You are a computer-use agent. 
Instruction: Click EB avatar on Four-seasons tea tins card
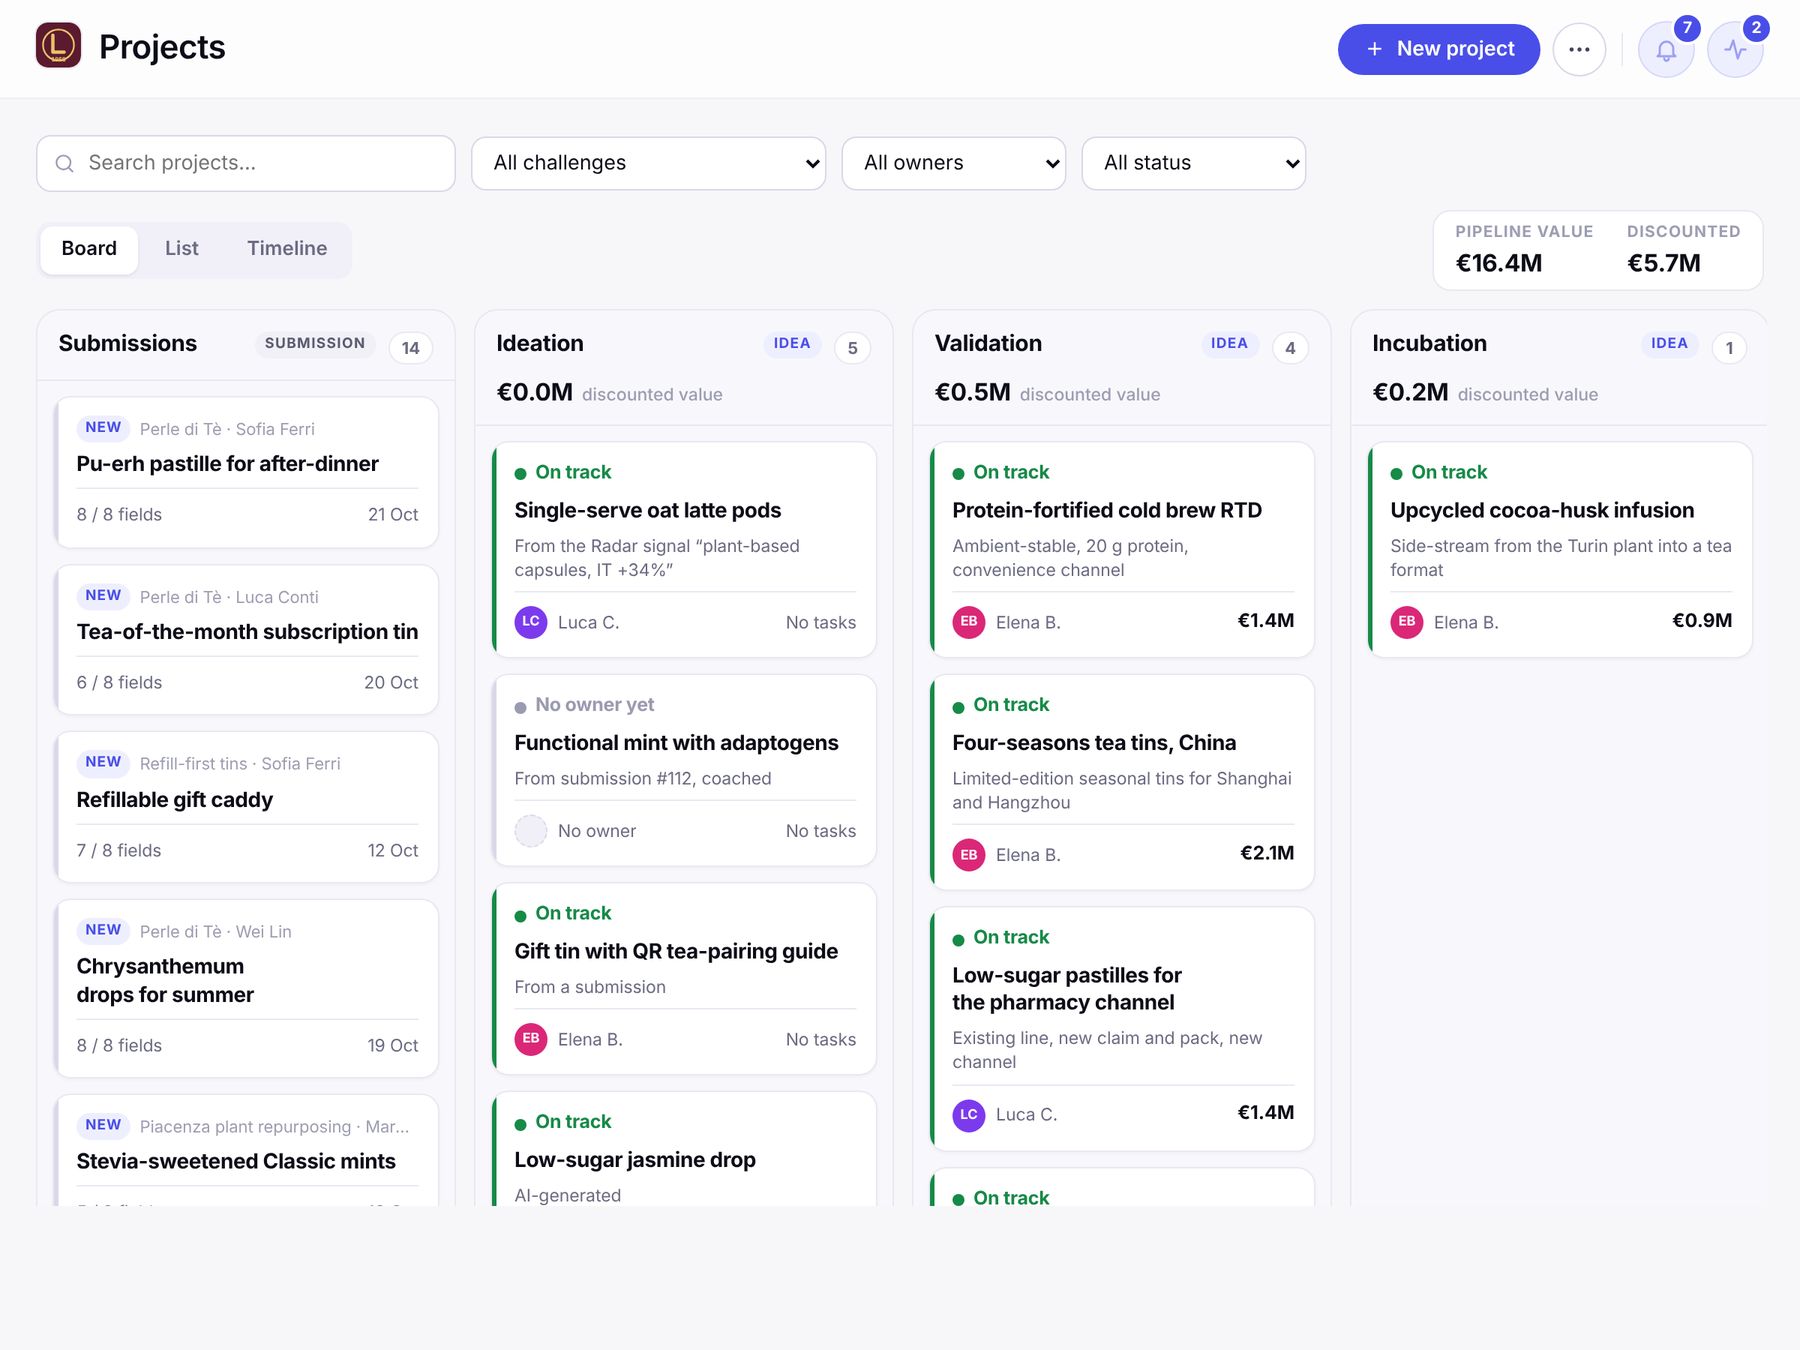(x=969, y=855)
